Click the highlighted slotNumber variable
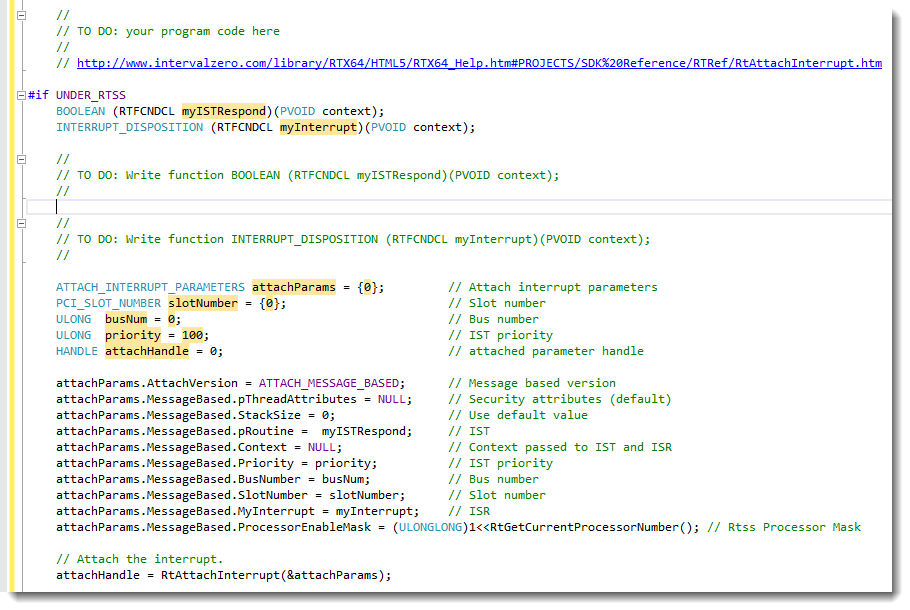 point(203,303)
